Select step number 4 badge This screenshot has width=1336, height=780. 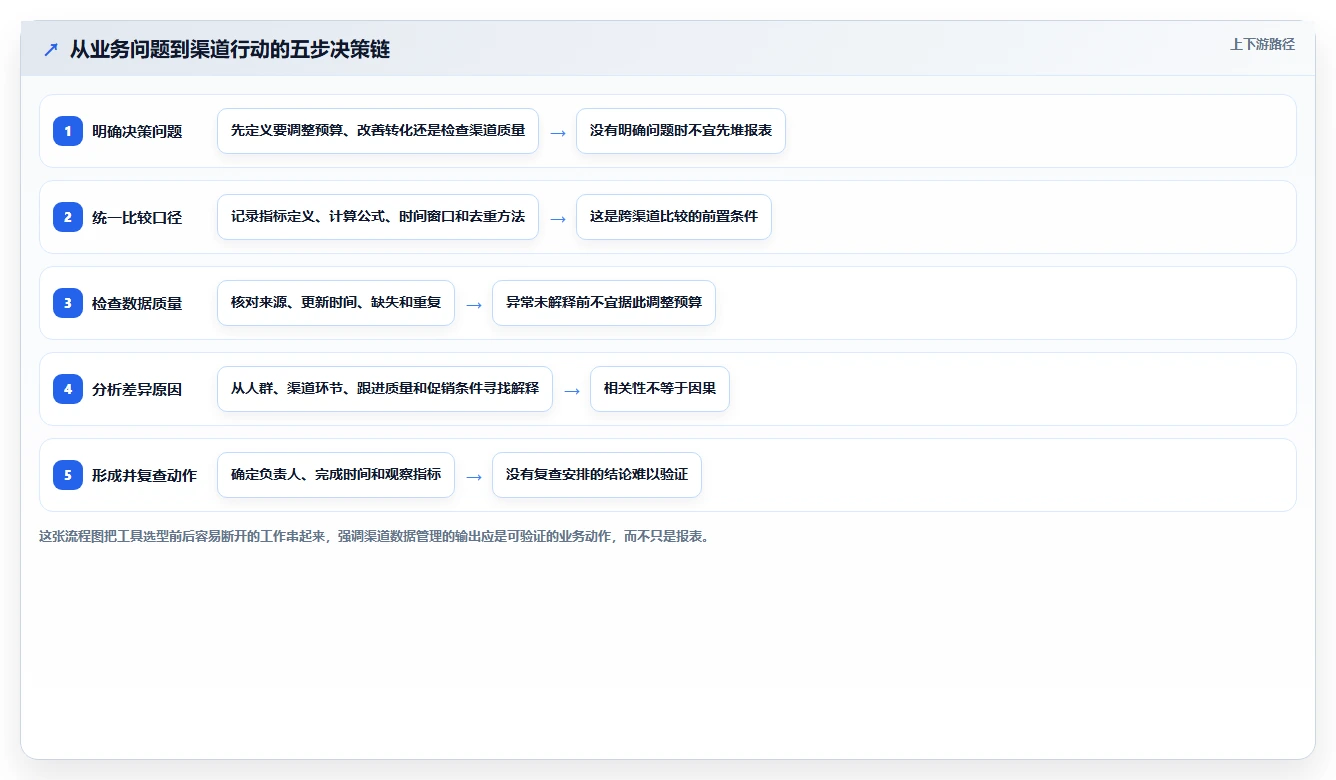pyautogui.click(x=68, y=388)
